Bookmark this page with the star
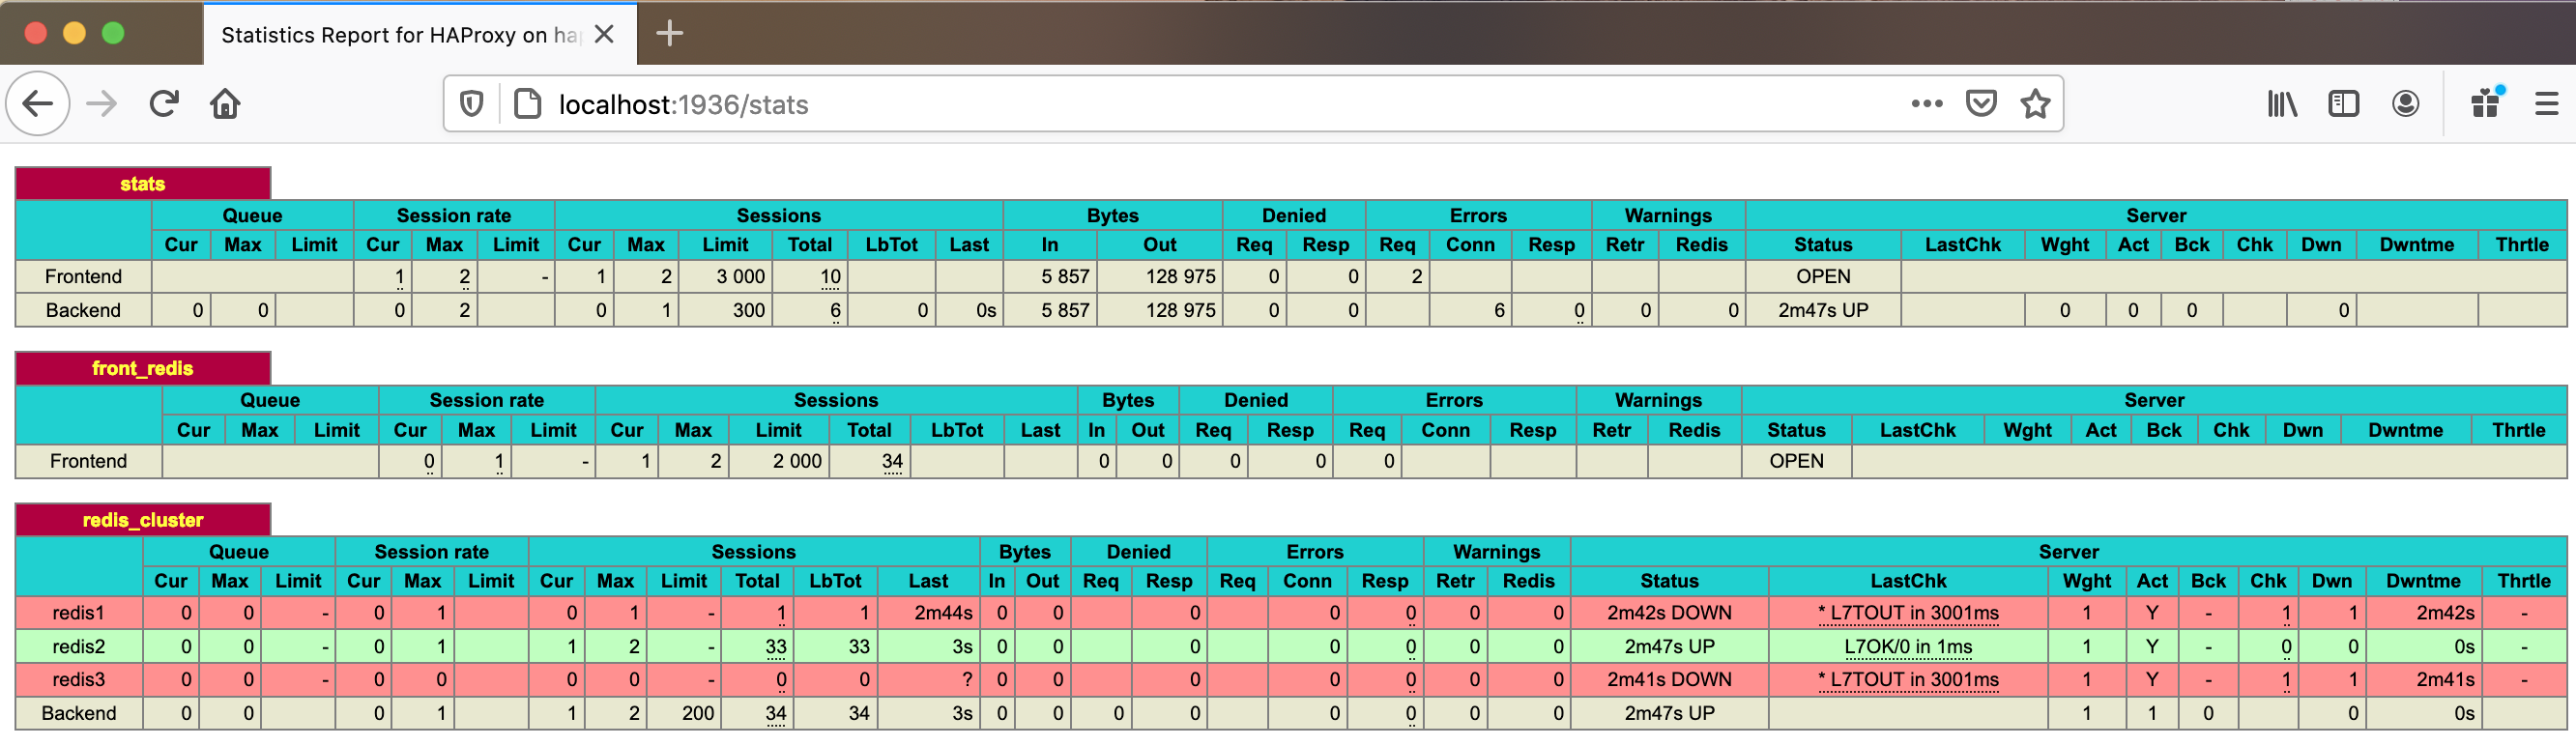The width and height of the screenshot is (2576, 746). [x=2035, y=103]
